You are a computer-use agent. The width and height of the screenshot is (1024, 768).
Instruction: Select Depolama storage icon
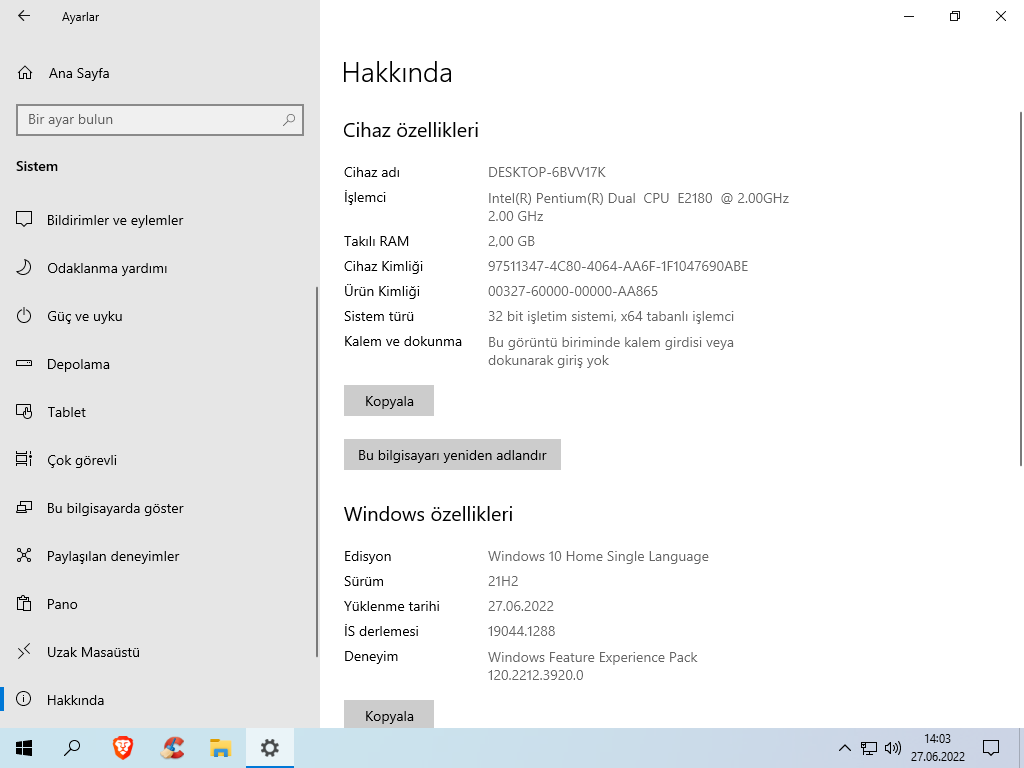coord(24,364)
